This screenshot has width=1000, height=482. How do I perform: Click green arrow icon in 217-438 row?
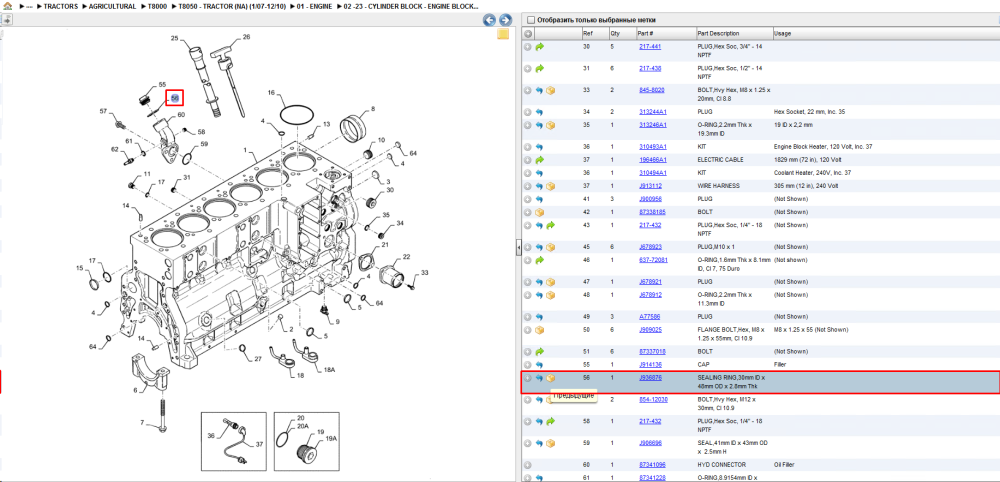pos(540,68)
